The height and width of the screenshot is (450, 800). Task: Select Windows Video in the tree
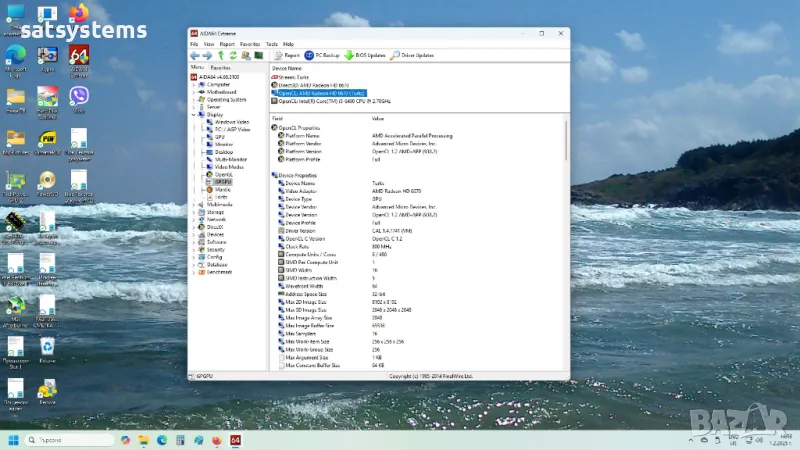232,122
